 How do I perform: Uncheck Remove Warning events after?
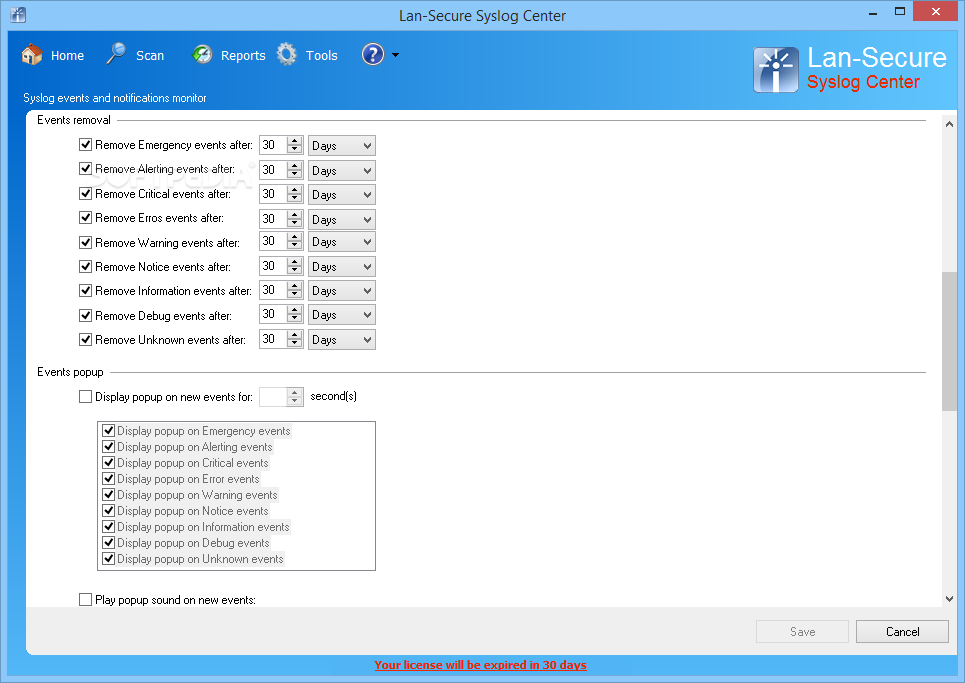86,242
